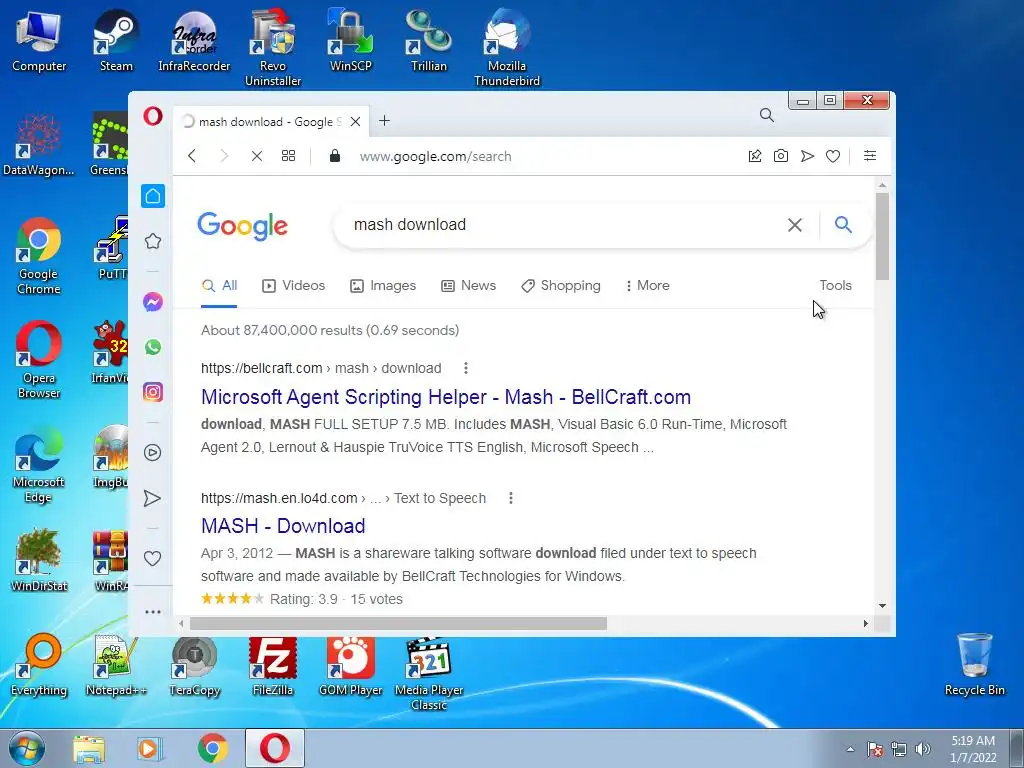Open options dots for bellcraft.com result
Image resolution: width=1024 pixels, height=768 pixels.
click(x=466, y=368)
